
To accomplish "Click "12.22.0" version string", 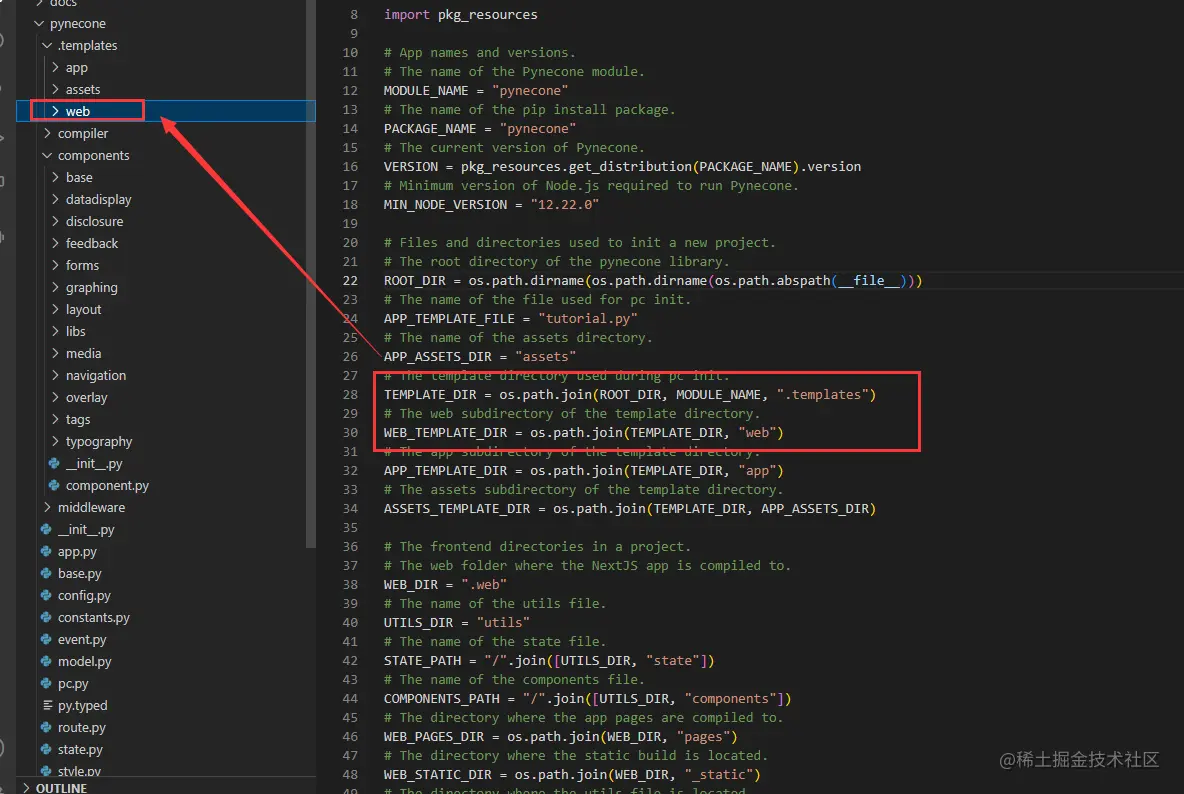I will coord(564,205).
